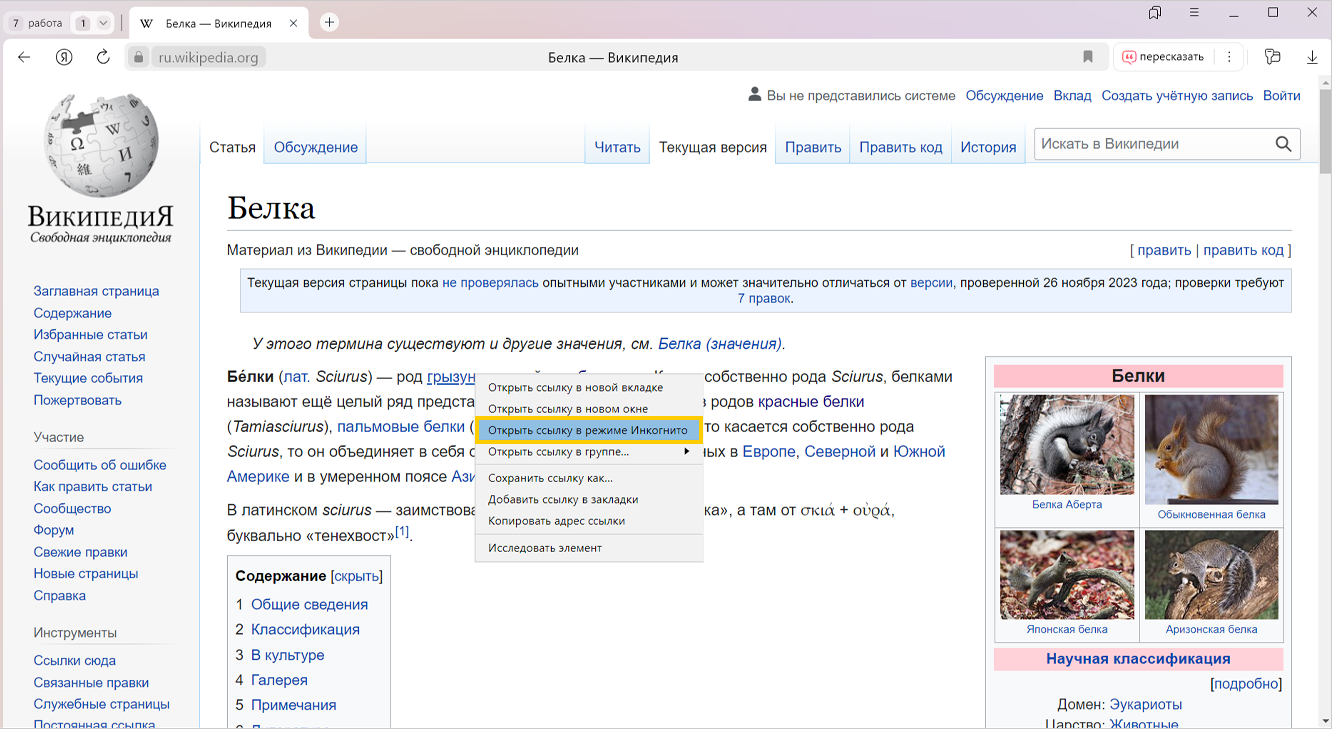This screenshot has height=729, width=1332.
Task: Click the browser back arrow
Action: click(x=25, y=57)
